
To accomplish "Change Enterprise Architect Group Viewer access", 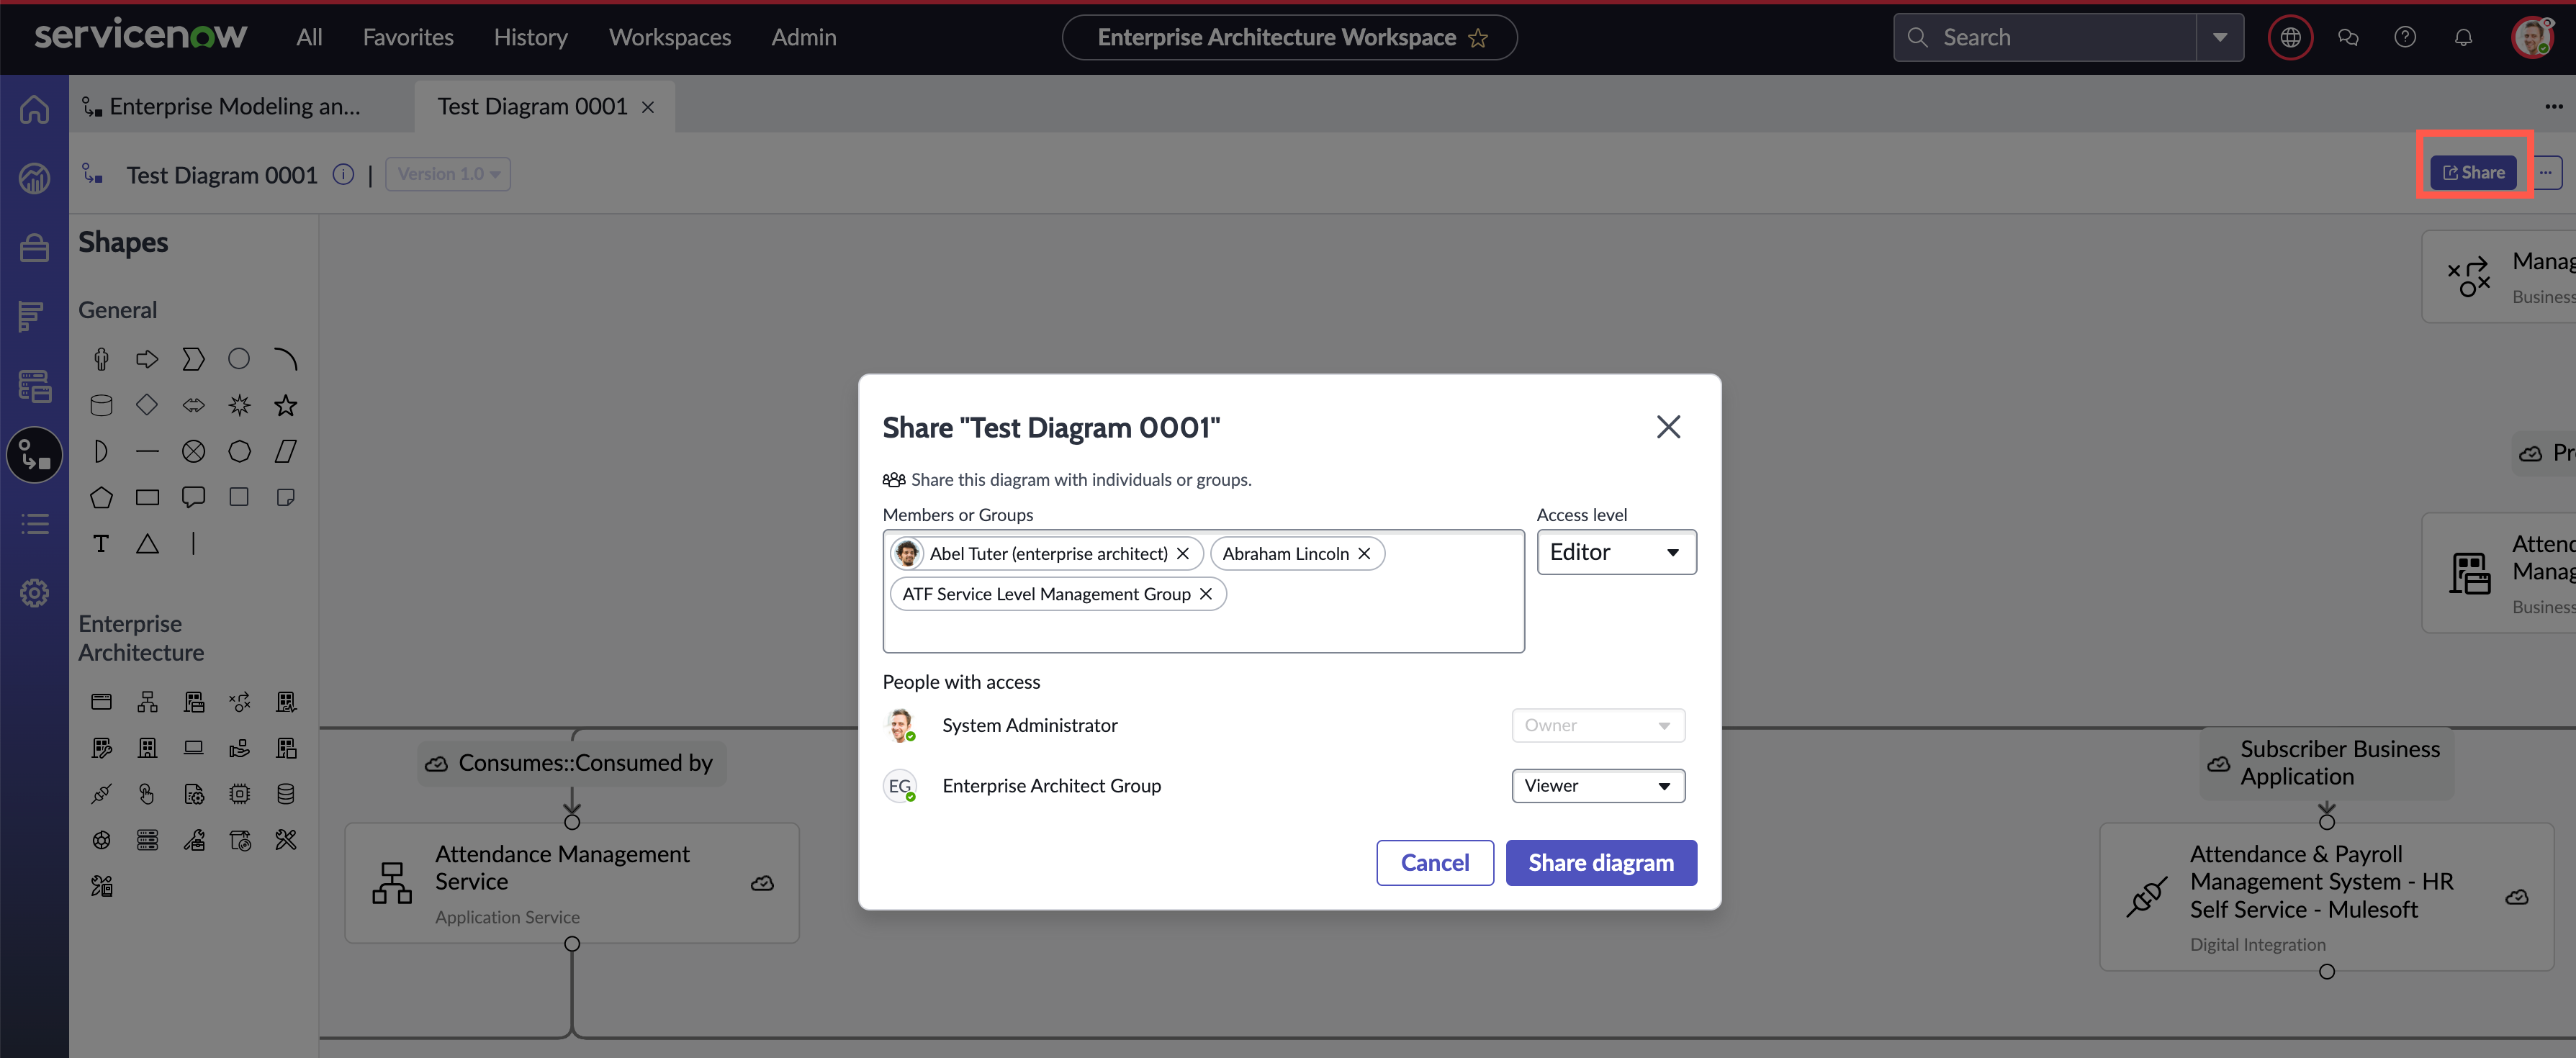I will click(1598, 786).
